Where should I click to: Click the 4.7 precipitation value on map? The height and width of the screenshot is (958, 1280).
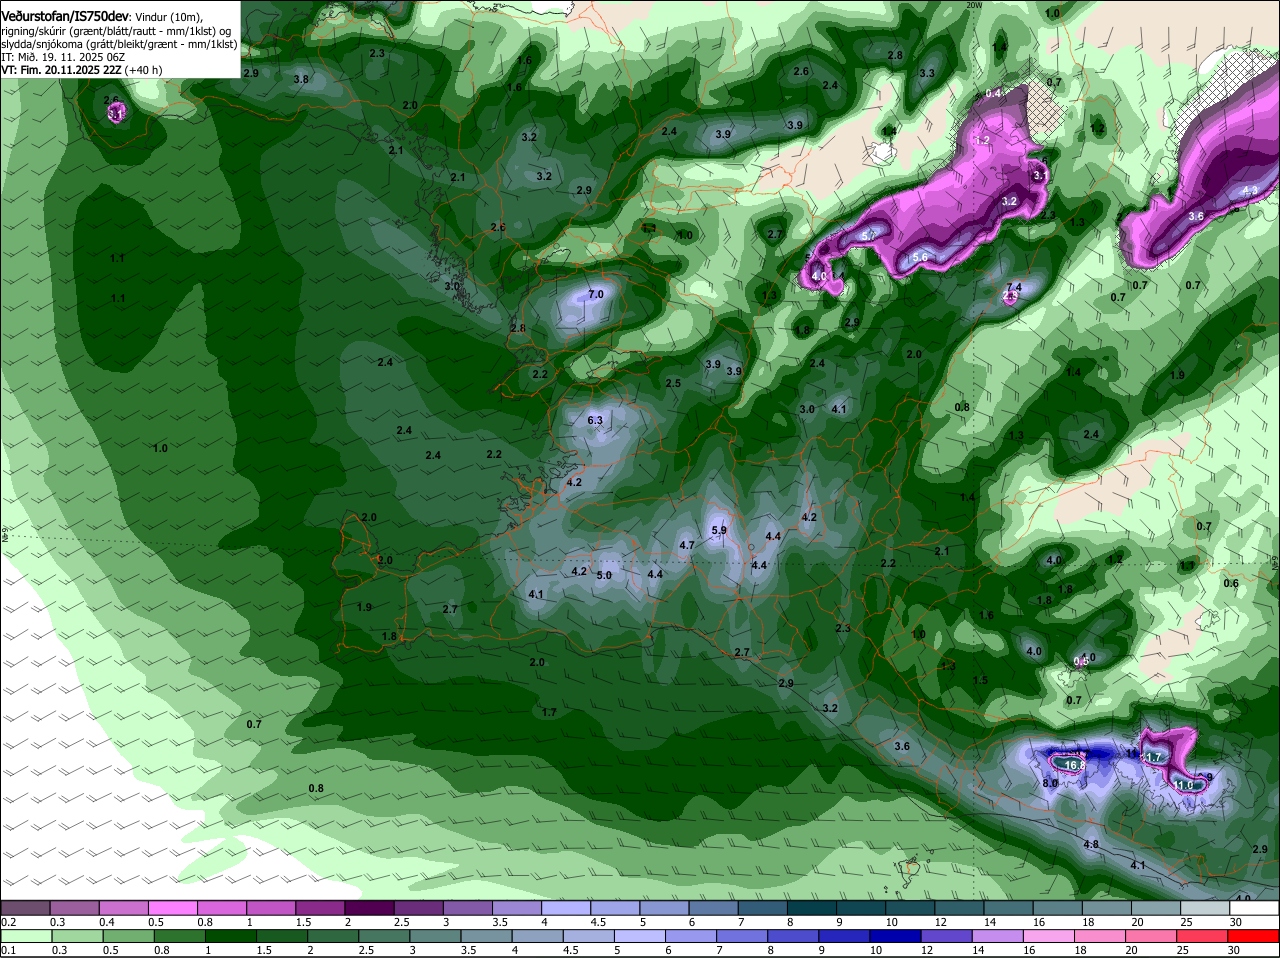click(x=686, y=546)
